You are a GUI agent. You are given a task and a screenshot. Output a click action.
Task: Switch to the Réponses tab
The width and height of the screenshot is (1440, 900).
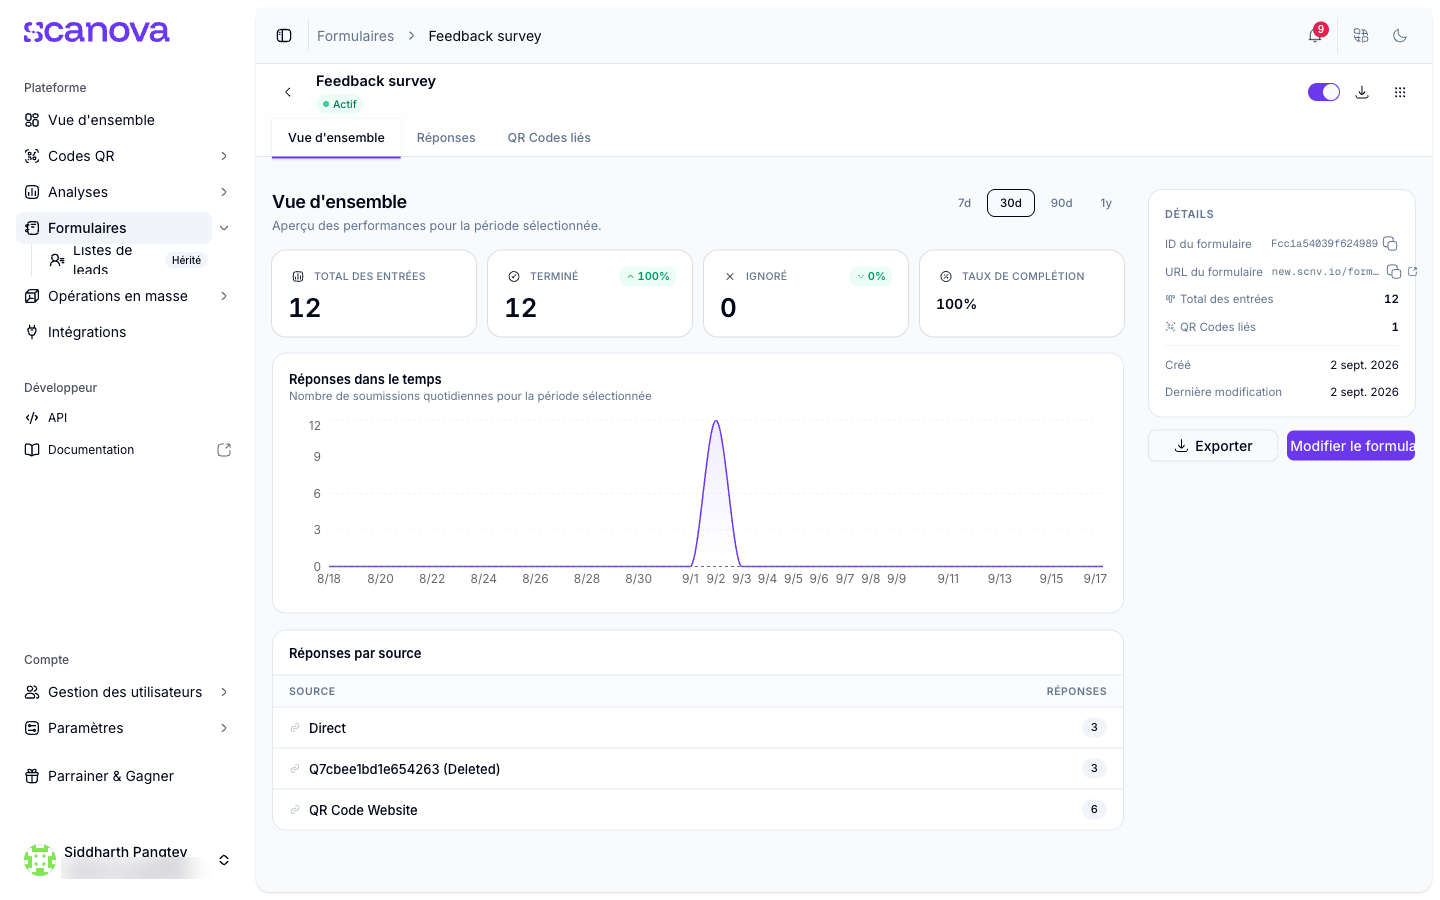tap(446, 138)
